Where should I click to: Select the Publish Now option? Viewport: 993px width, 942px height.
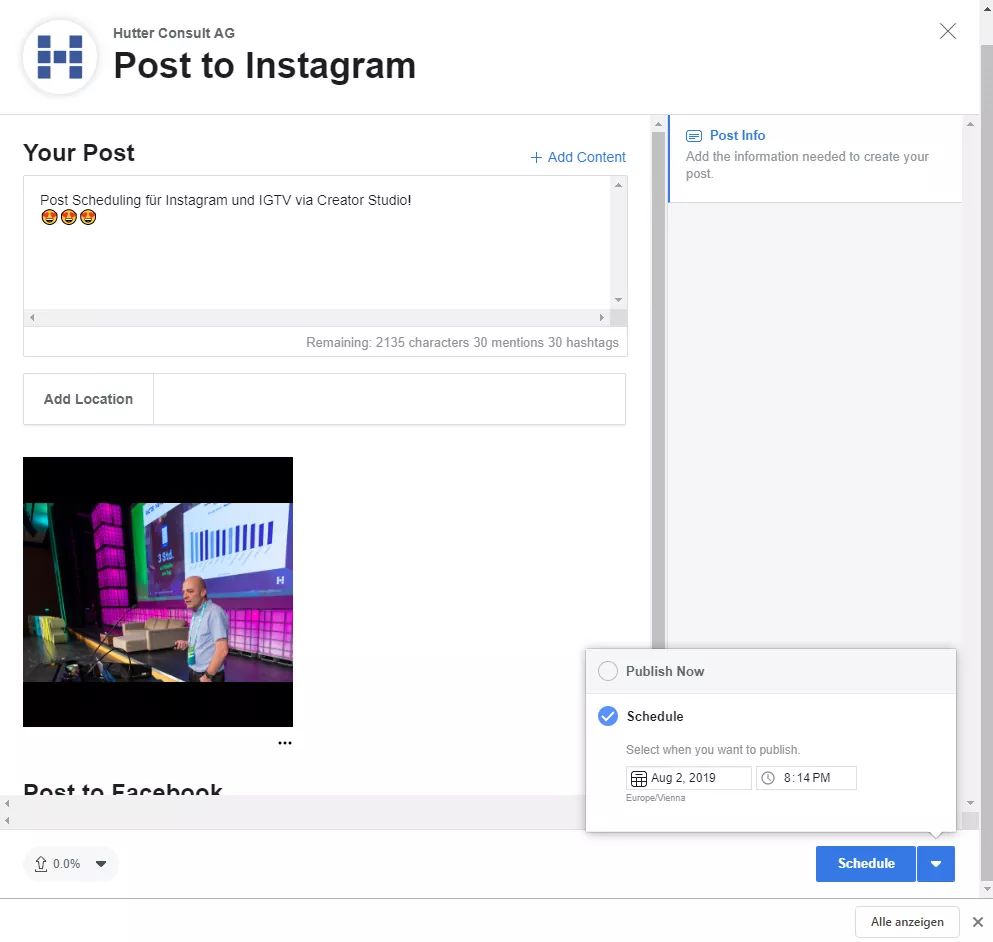click(608, 671)
